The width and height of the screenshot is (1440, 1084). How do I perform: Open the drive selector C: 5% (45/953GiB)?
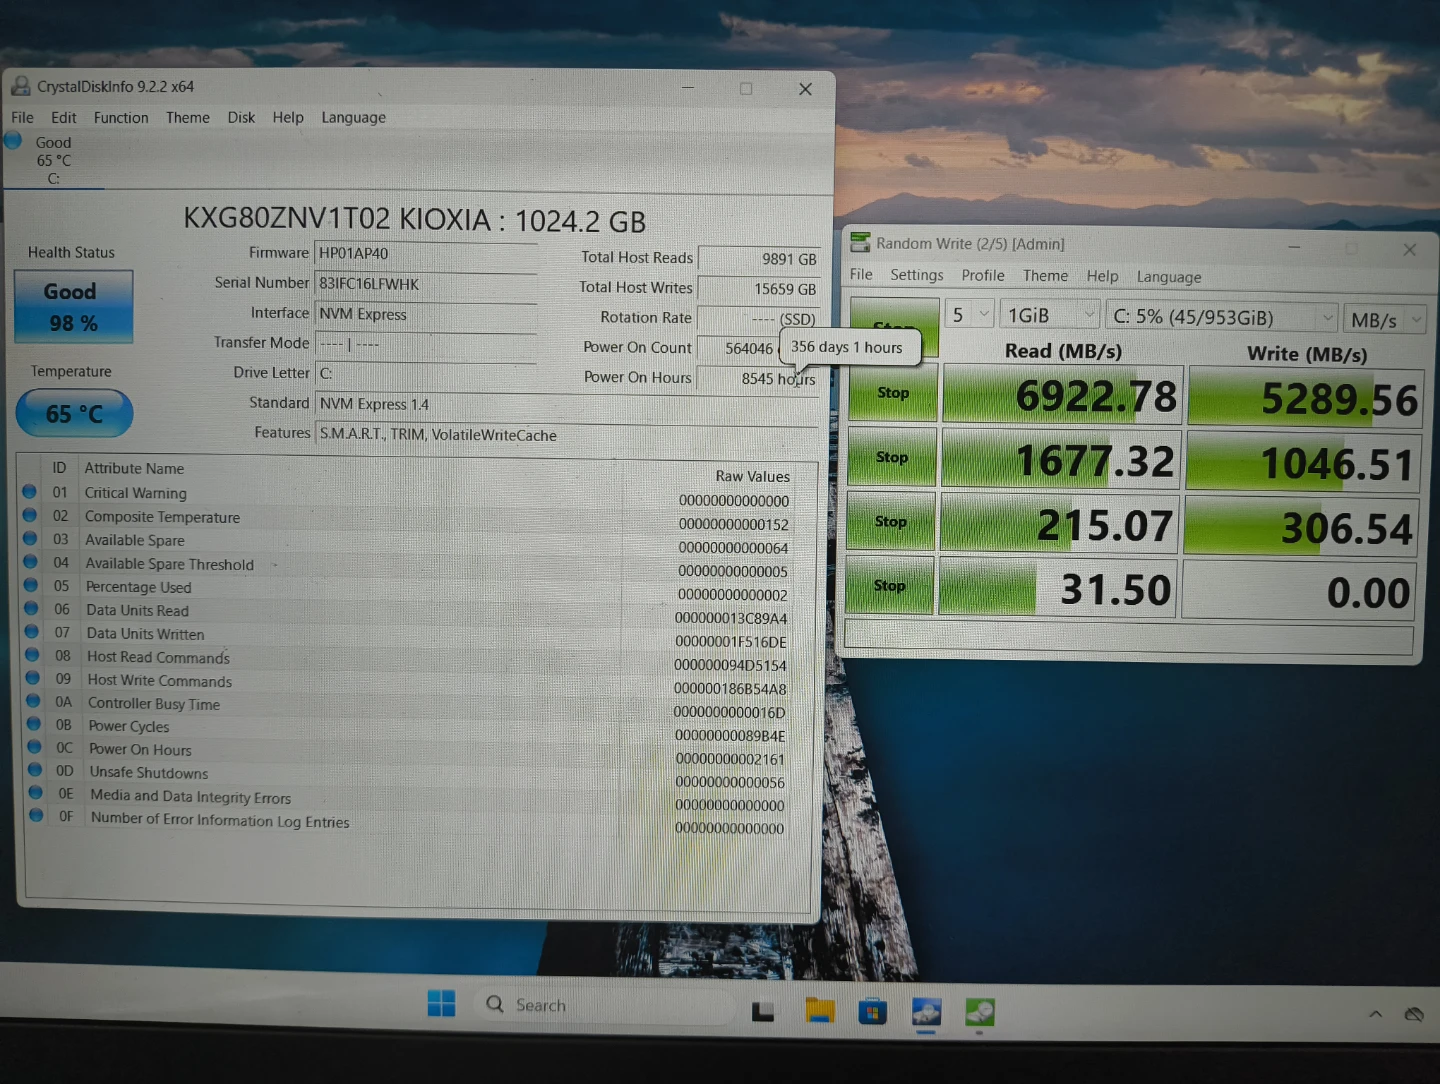[1222, 317]
